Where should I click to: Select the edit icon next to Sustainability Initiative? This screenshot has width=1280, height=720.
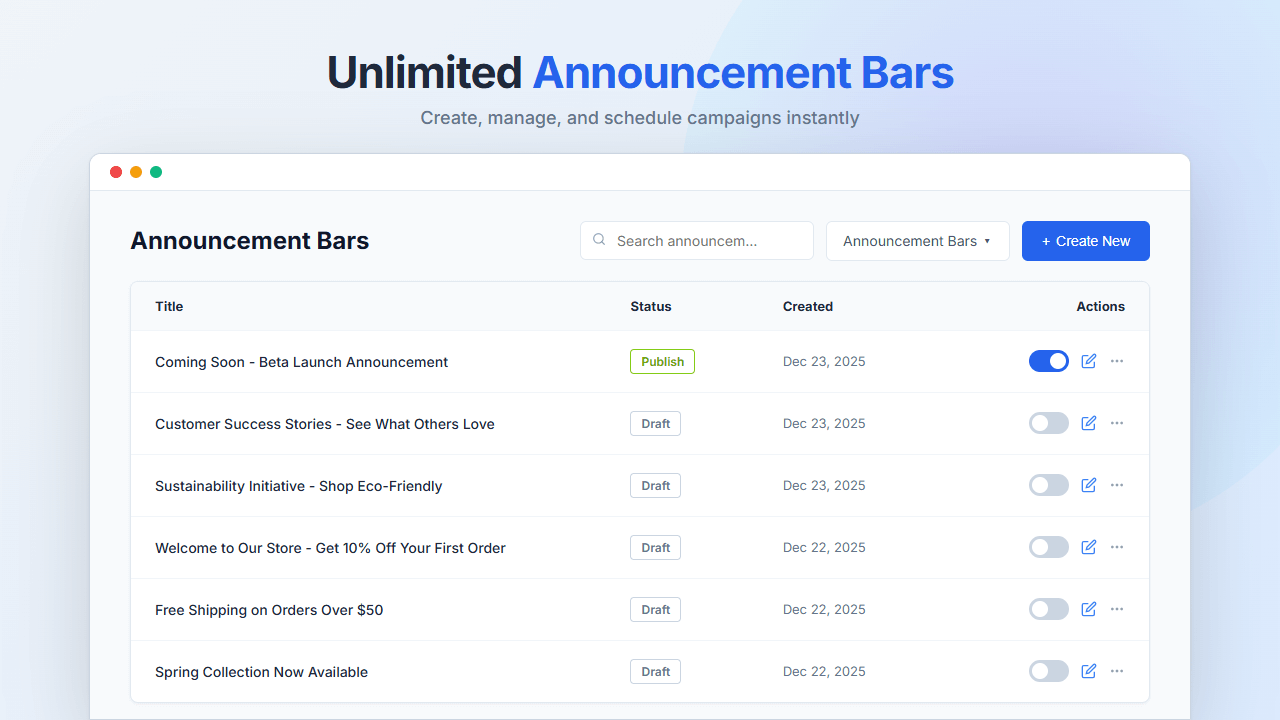click(x=1088, y=485)
